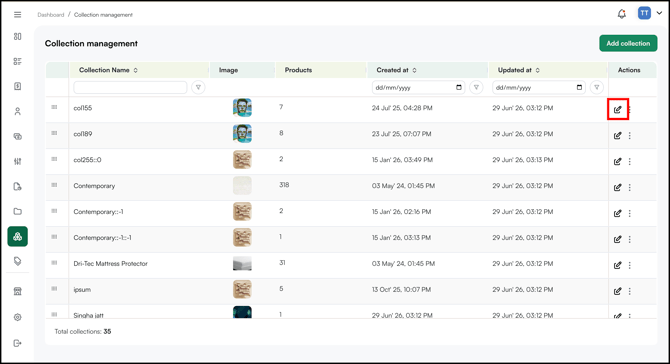Expand the user profile dropdown arrow
The height and width of the screenshot is (364, 670).
(659, 13)
